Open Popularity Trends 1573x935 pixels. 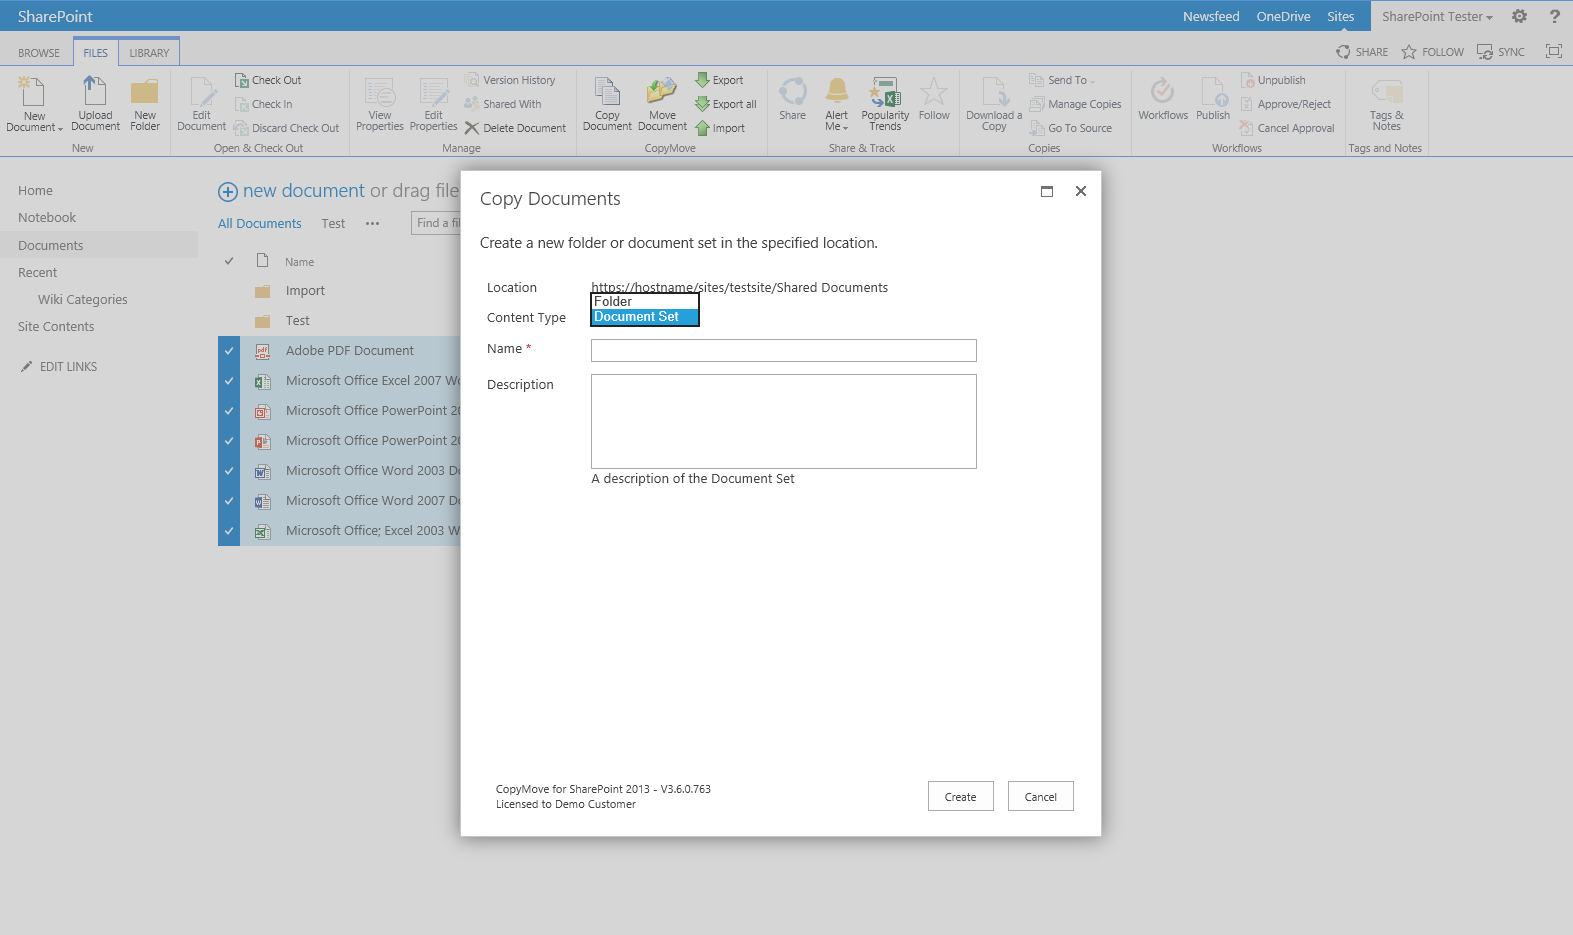coord(885,103)
